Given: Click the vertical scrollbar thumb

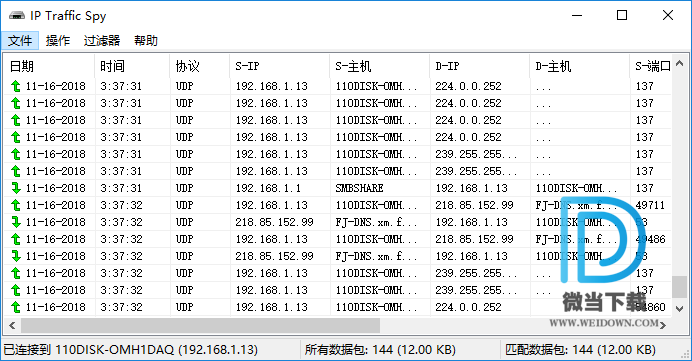Looking at the screenshot, I should pos(680,287).
